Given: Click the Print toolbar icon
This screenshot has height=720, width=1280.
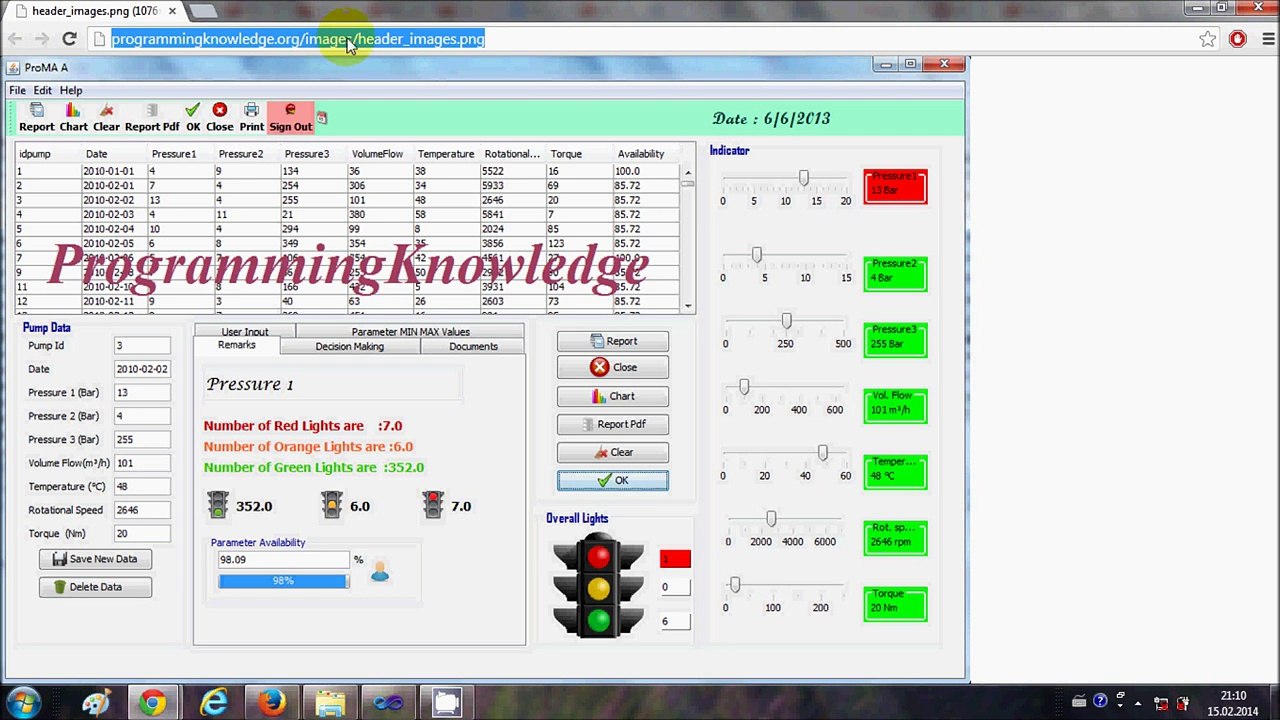Looking at the screenshot, I should [251, 117].
